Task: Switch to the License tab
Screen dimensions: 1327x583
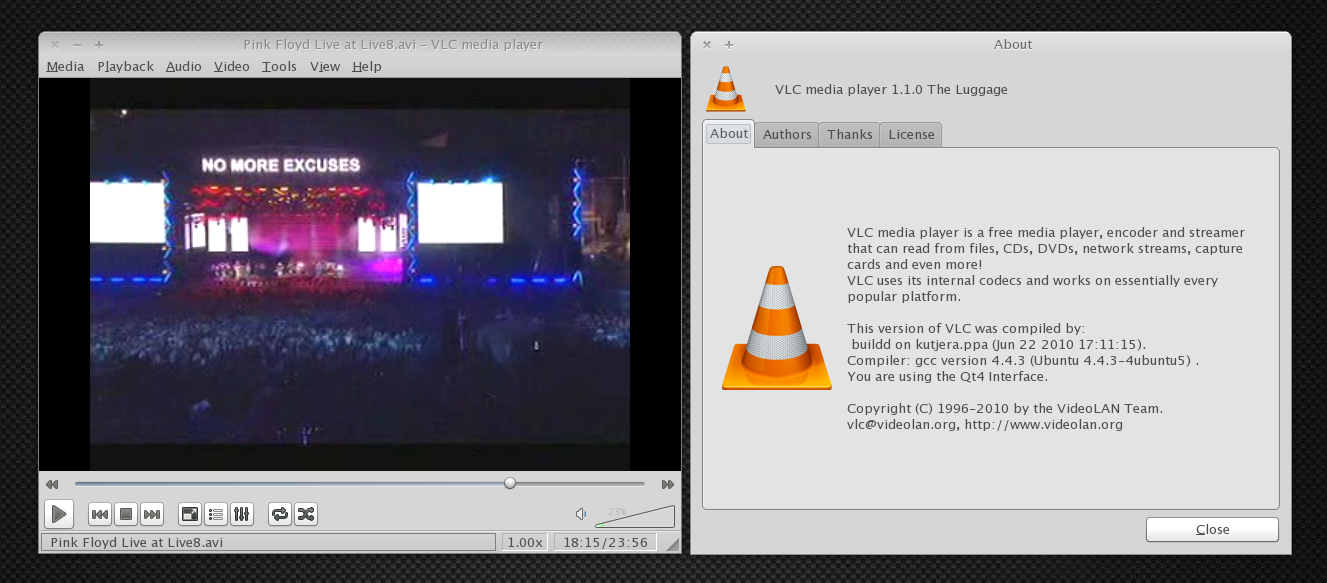Action: pos(911,134)
